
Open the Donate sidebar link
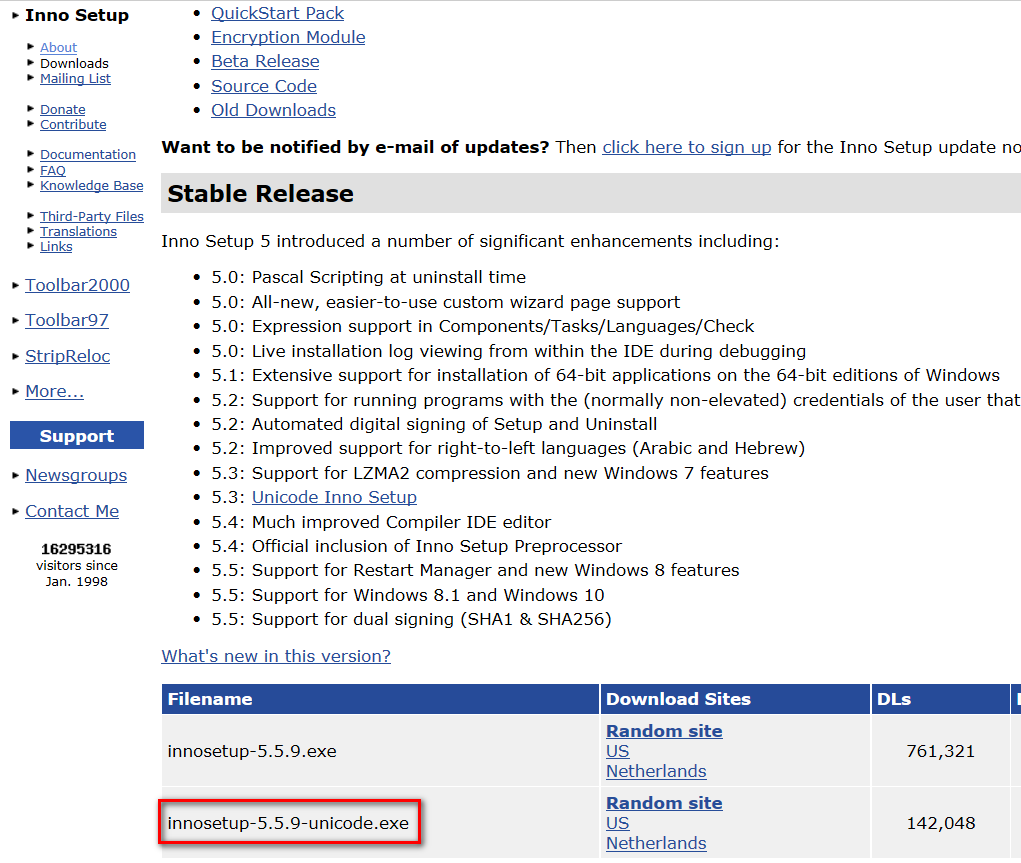[63, 109]
